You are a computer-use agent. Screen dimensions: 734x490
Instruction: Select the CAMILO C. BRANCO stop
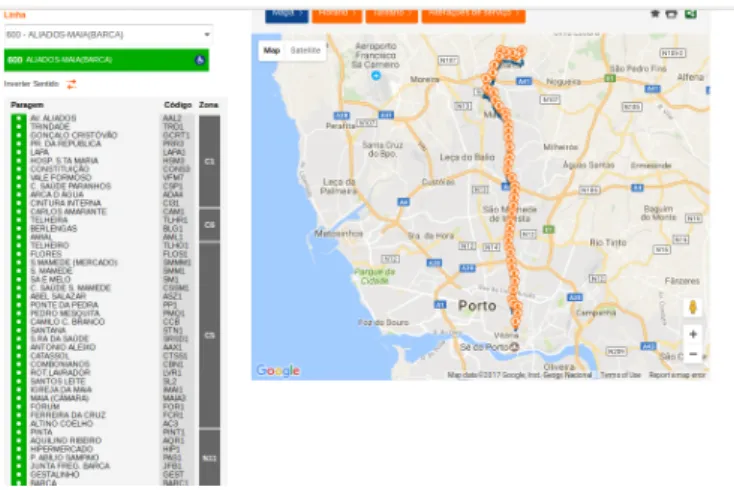tap(67, 322)
